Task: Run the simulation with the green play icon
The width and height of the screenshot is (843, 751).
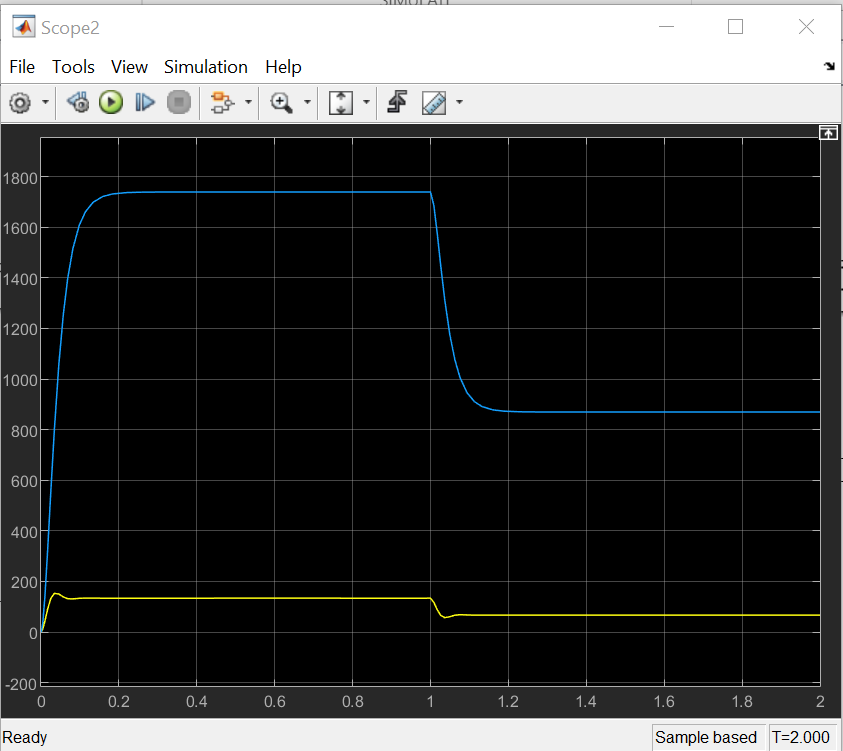Action: pos(111,102)
